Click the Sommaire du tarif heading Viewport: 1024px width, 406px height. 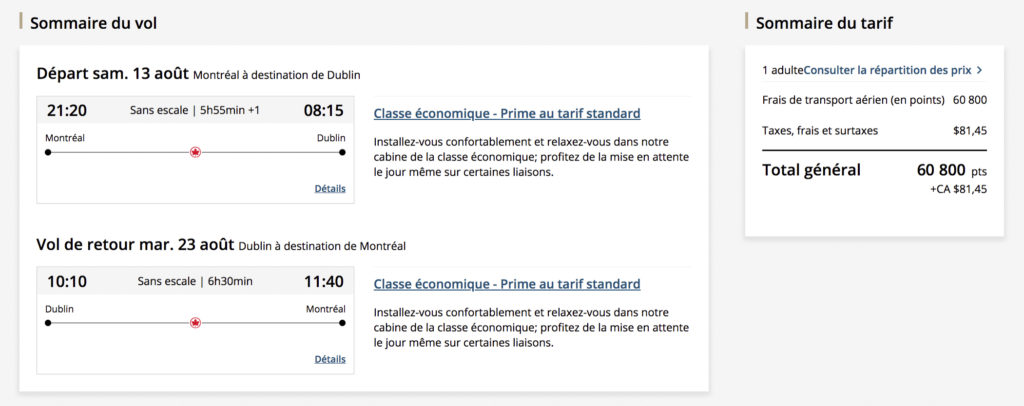point(824,22)
